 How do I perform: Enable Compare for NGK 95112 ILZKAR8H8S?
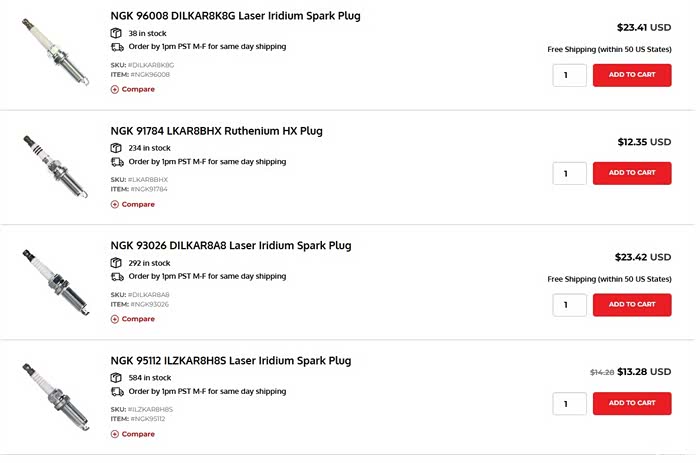pyautogui.click(x=133, y=434)
